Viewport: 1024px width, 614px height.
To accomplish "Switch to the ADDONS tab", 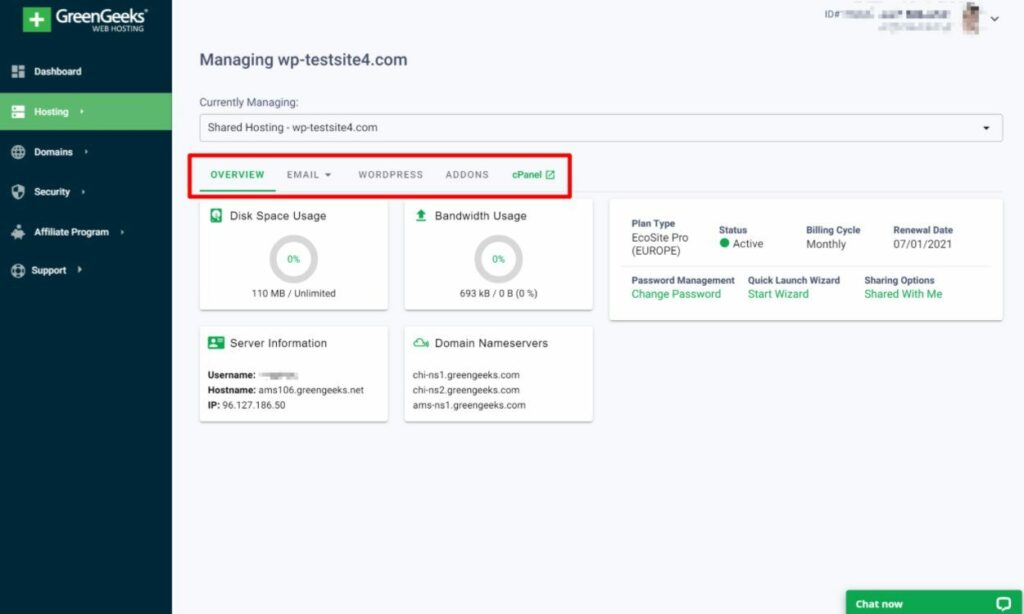I will [x=467, y=175].
